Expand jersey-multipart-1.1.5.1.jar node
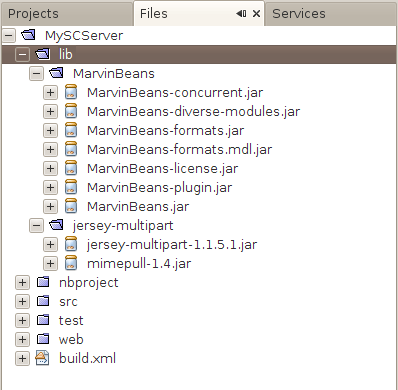Viewport: 398px width, 390px height. (50, 245)
